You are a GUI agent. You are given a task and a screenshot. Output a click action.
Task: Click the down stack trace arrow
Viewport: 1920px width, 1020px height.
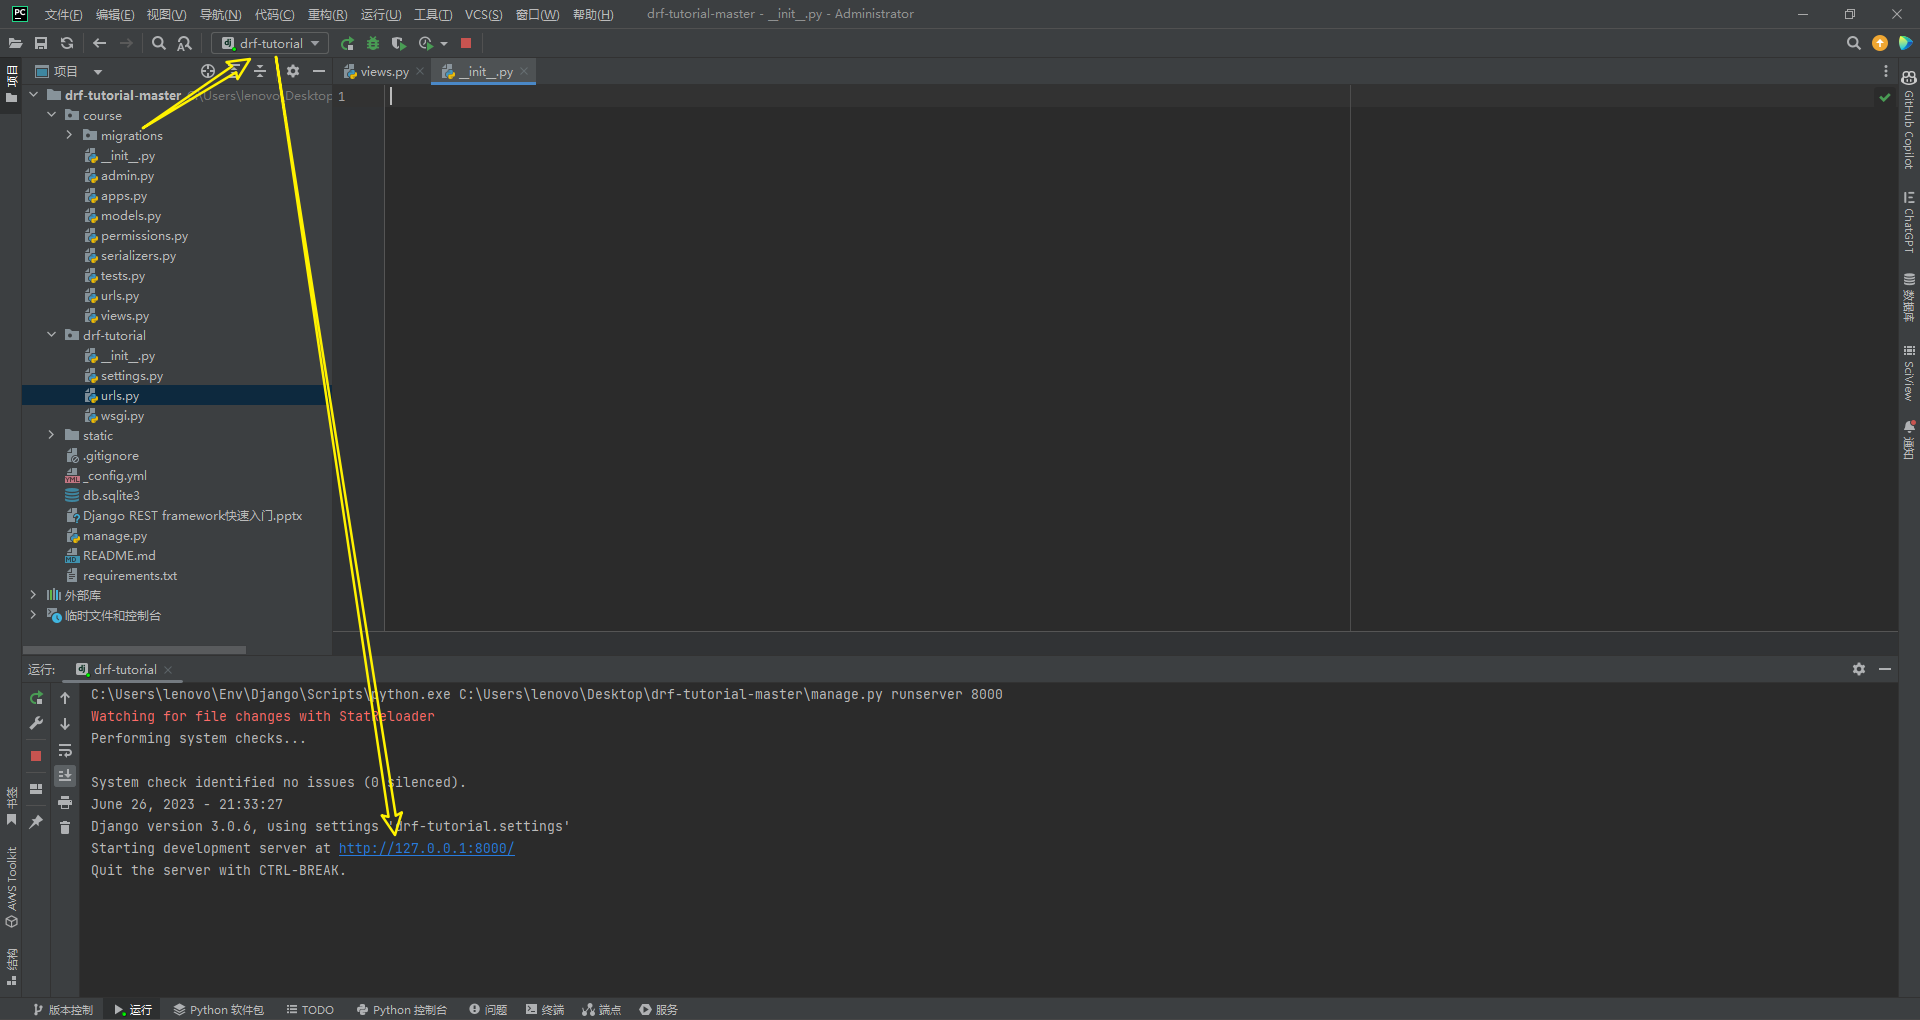pos(65,723)
